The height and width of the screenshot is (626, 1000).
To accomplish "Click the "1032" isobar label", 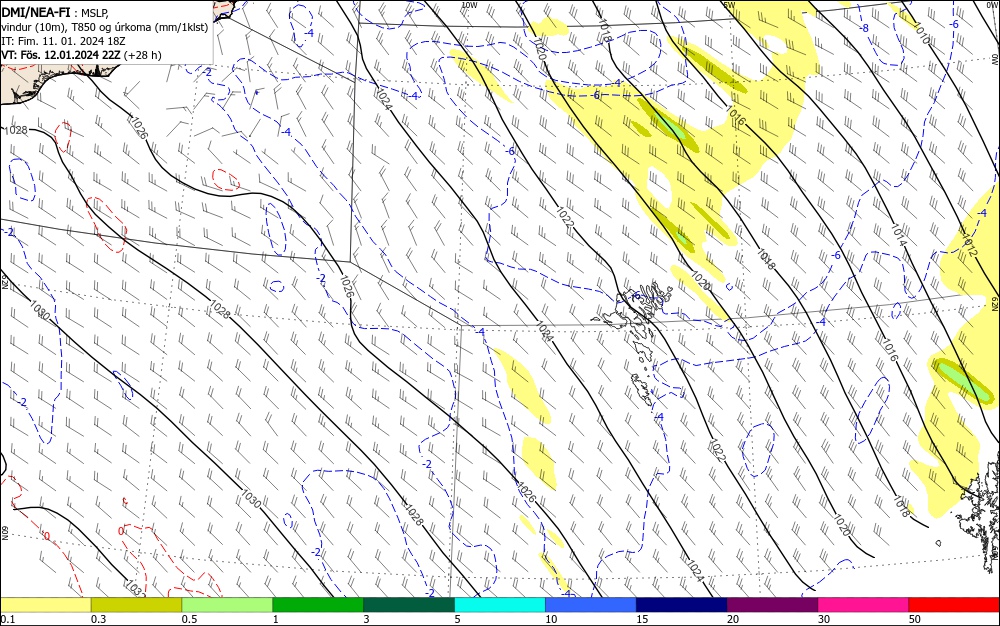I will pyautogui.click(x=136, y=588).
